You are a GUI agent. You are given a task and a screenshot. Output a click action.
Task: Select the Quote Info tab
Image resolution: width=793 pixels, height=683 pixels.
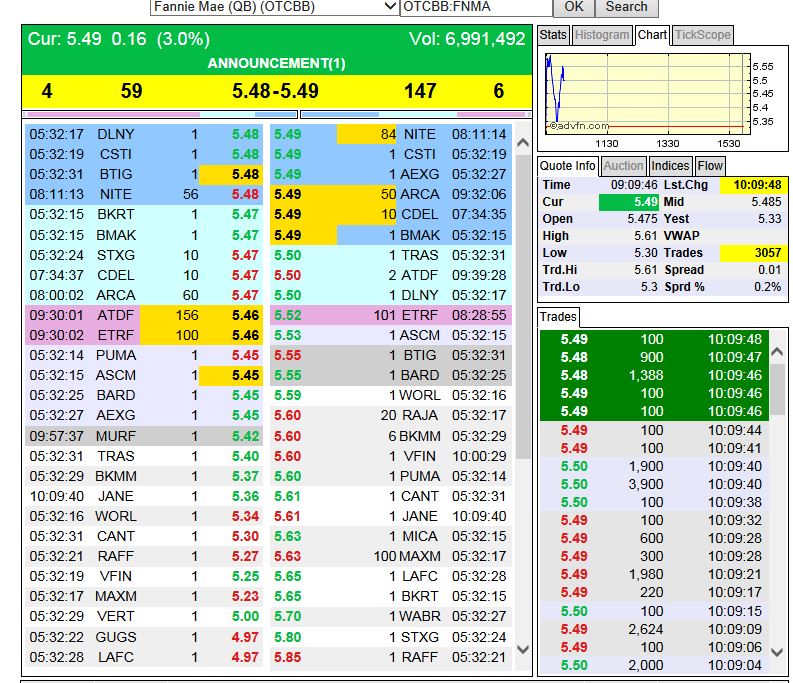point(567,166)
